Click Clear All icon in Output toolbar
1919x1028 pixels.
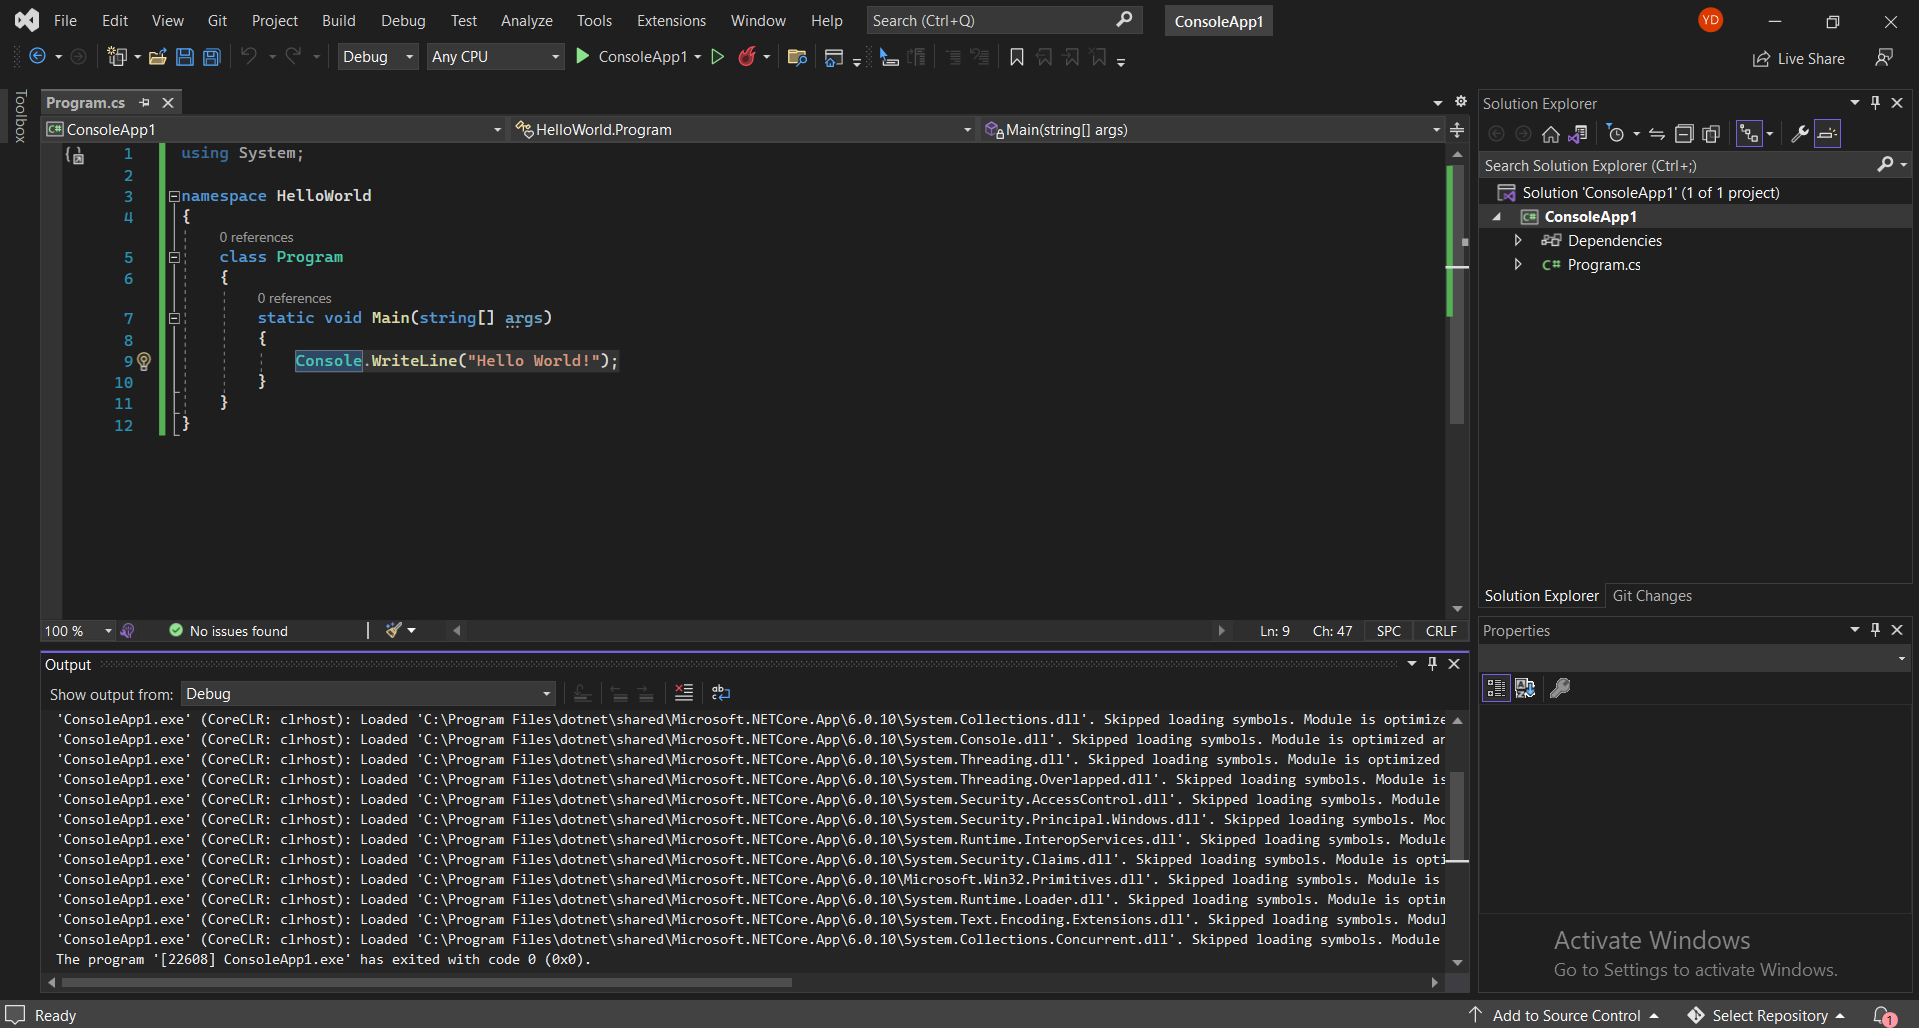684,692
